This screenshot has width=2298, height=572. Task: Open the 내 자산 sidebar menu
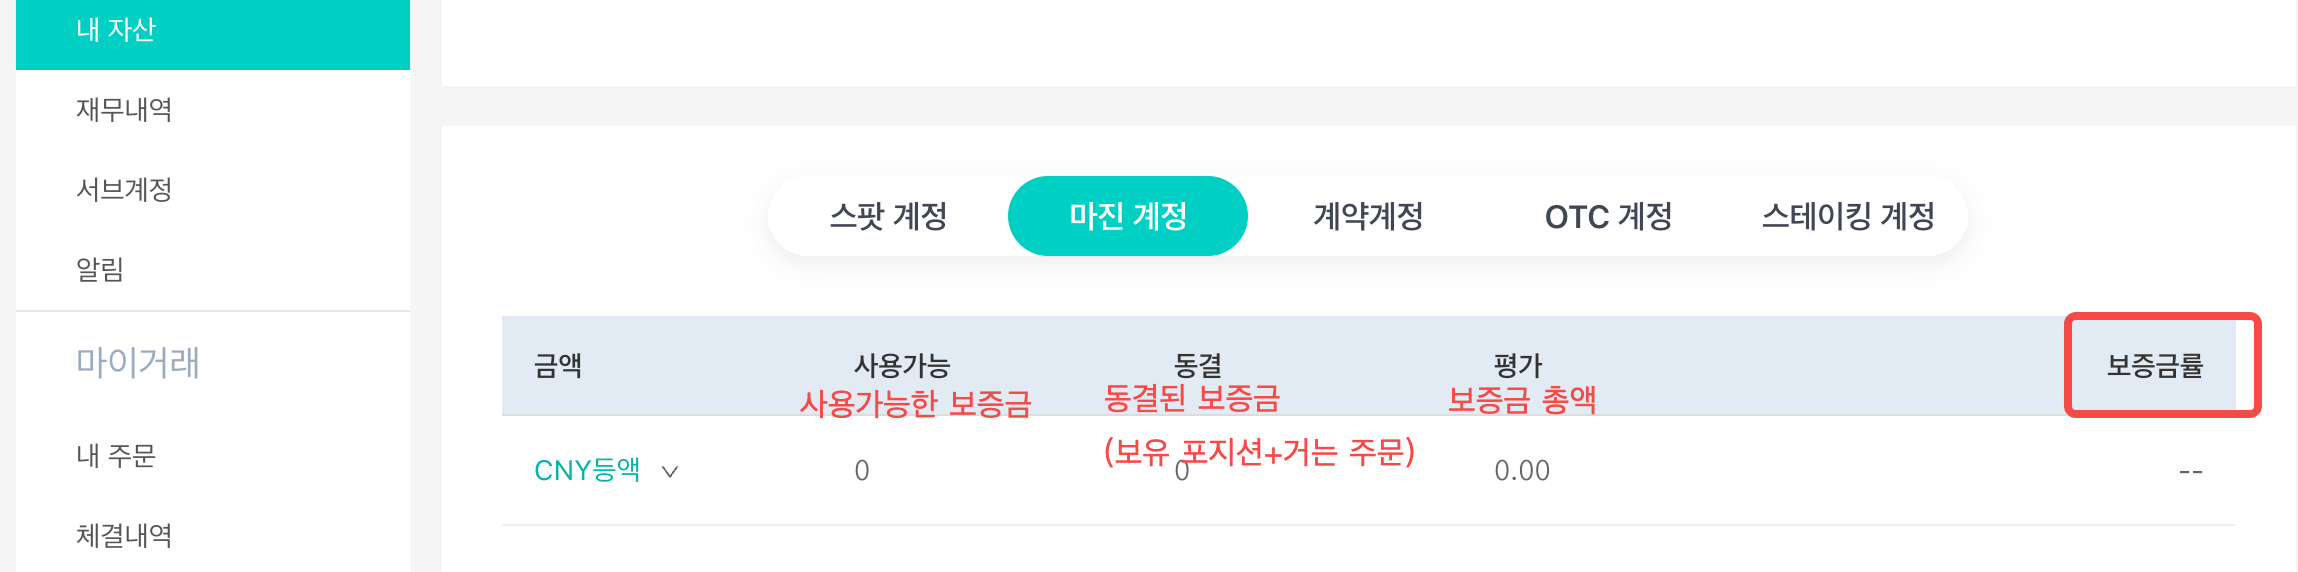point(116,30)
